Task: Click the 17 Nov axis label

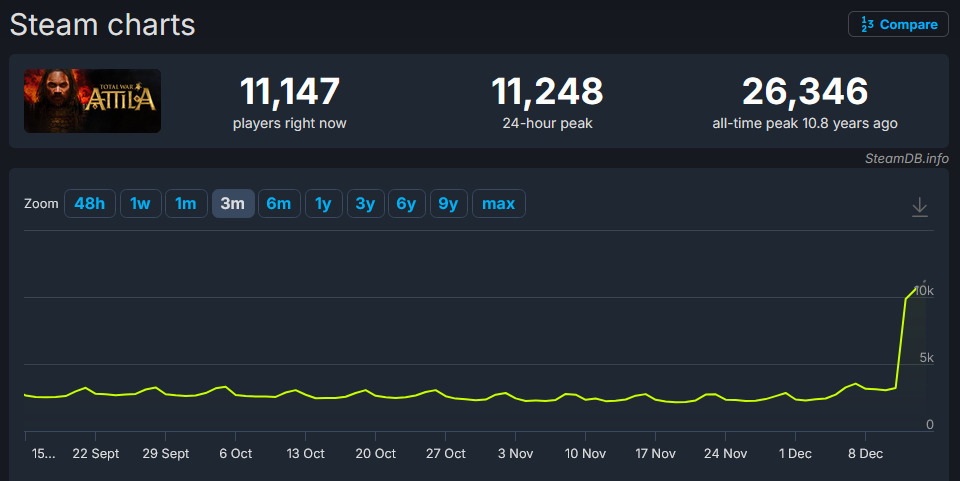Action: (655, 453)
